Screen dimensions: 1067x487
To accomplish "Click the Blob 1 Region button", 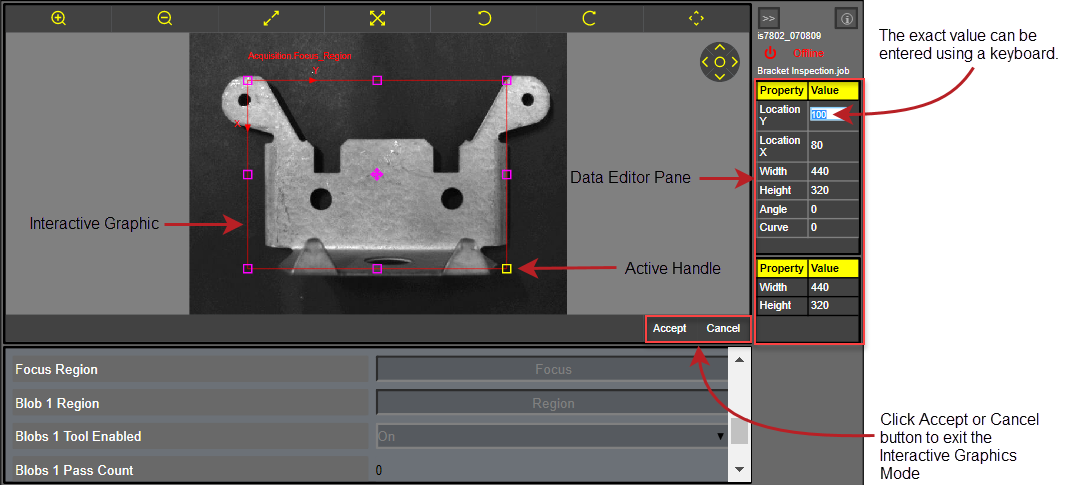I will coord(553,403).
